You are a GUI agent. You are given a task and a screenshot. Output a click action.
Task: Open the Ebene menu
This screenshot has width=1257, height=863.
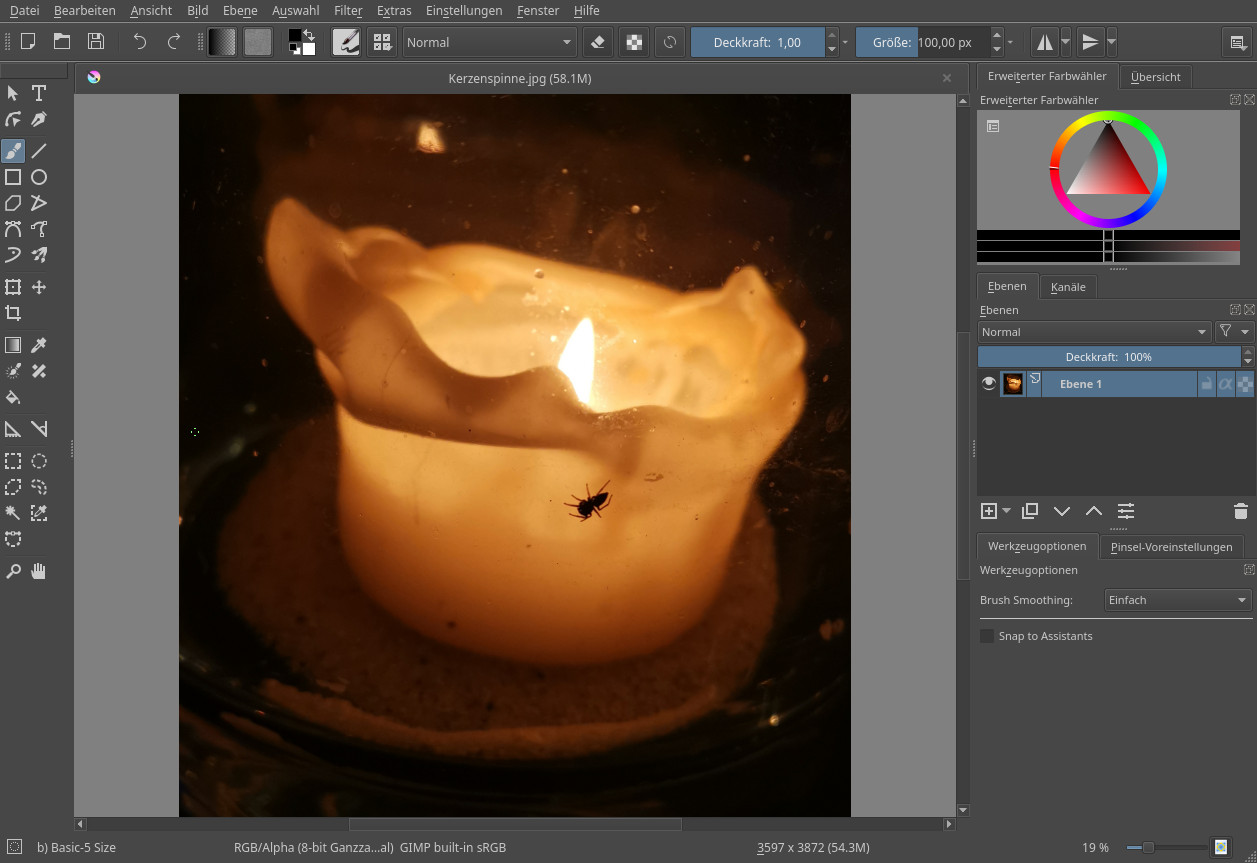click(240, 10)
